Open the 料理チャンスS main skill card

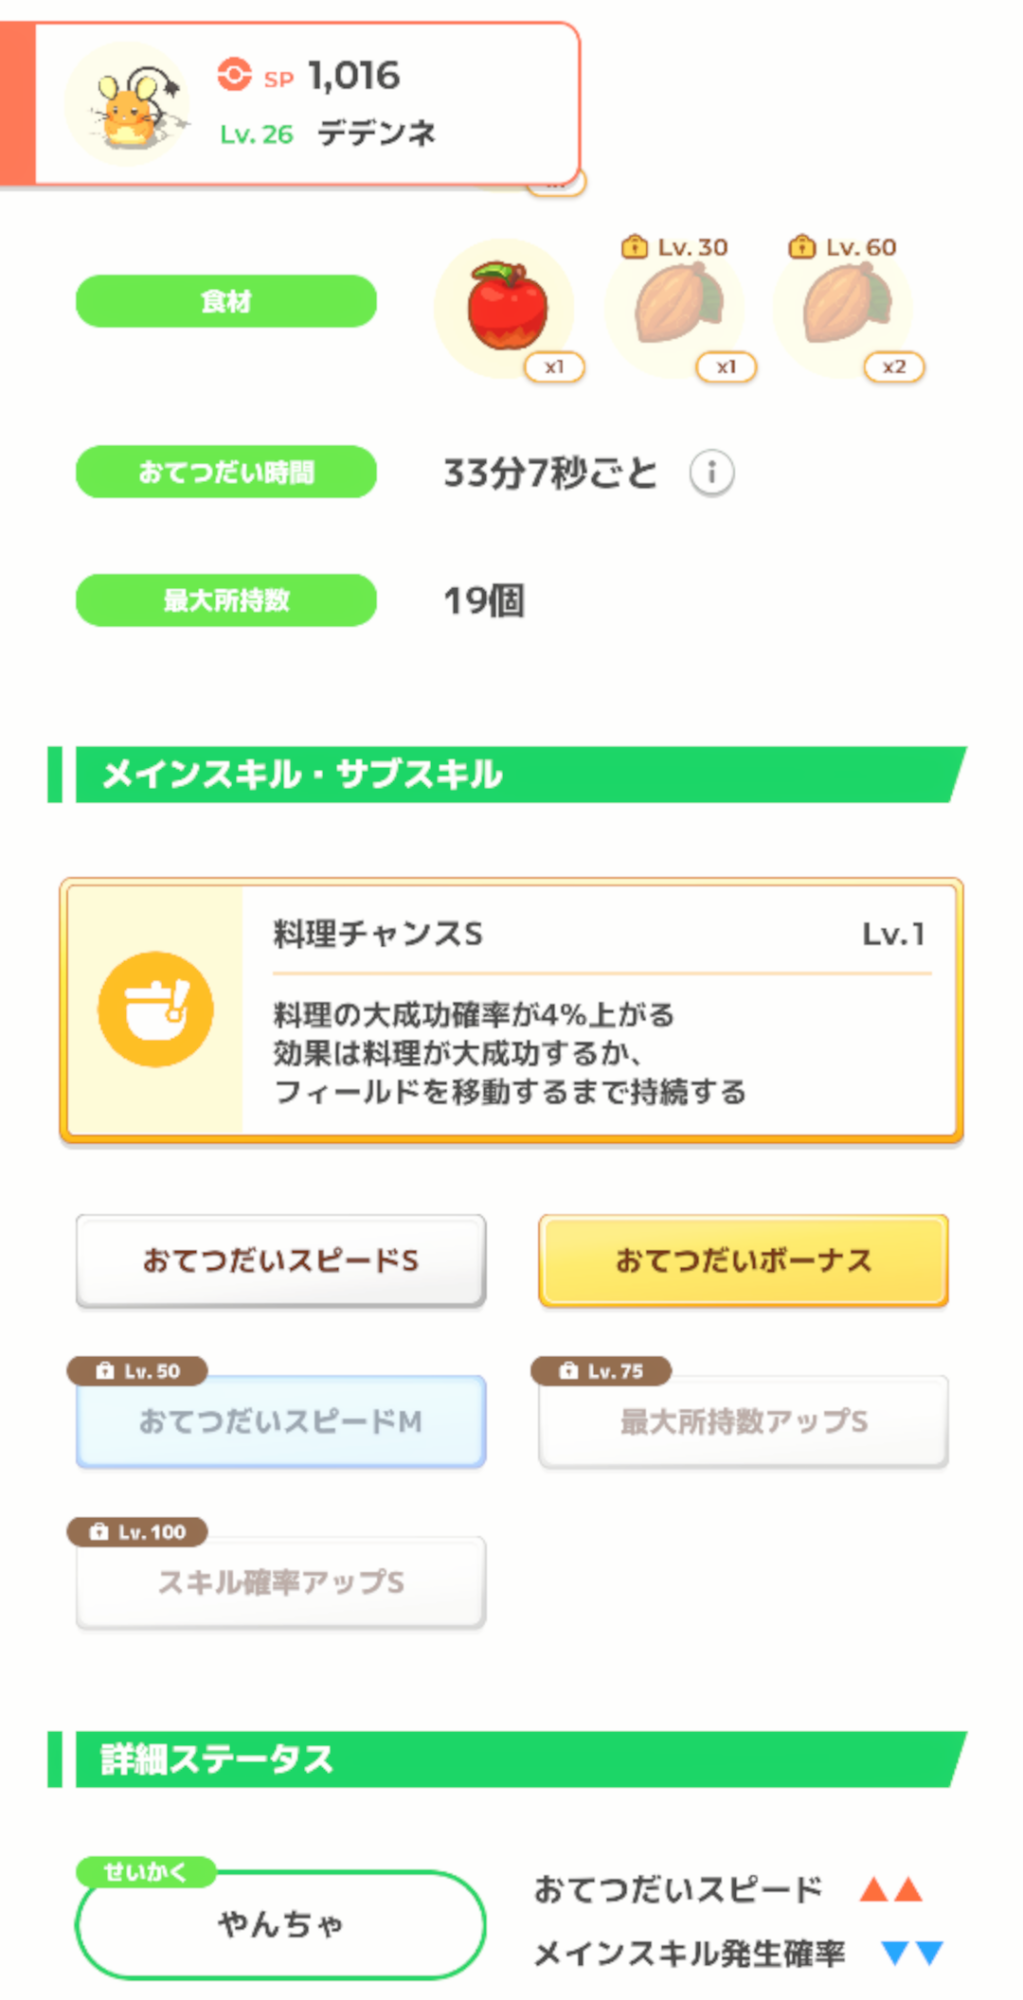tap(600, 1010)
